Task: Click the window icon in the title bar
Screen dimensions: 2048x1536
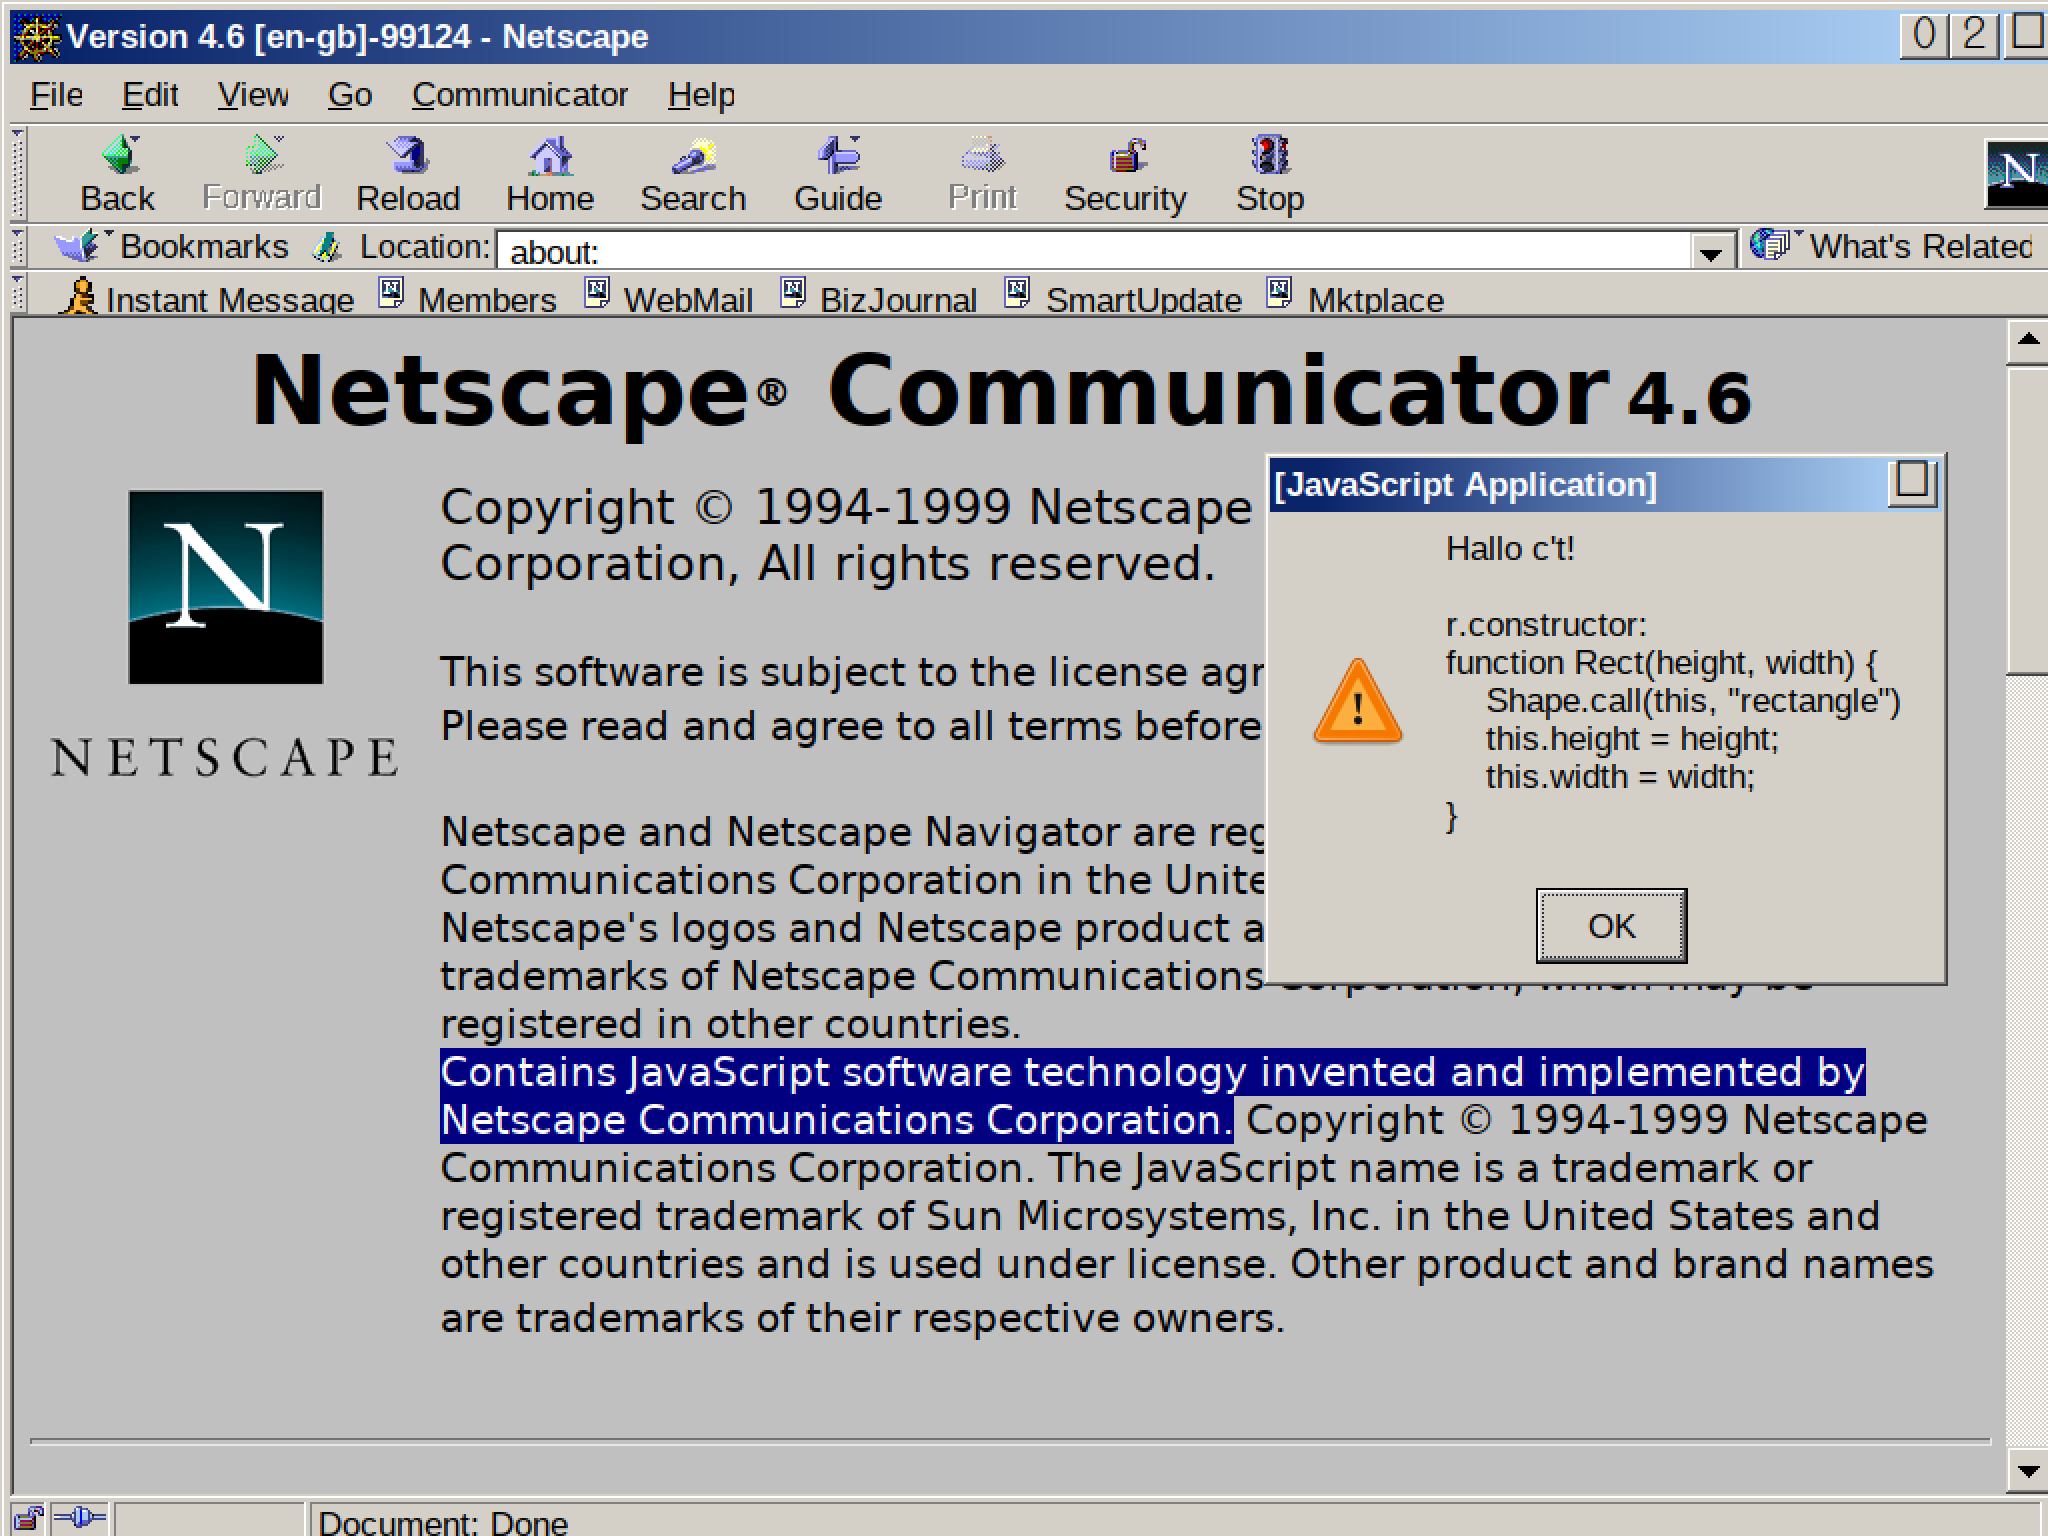Action: pyautogui.click(x=36, y=37)
